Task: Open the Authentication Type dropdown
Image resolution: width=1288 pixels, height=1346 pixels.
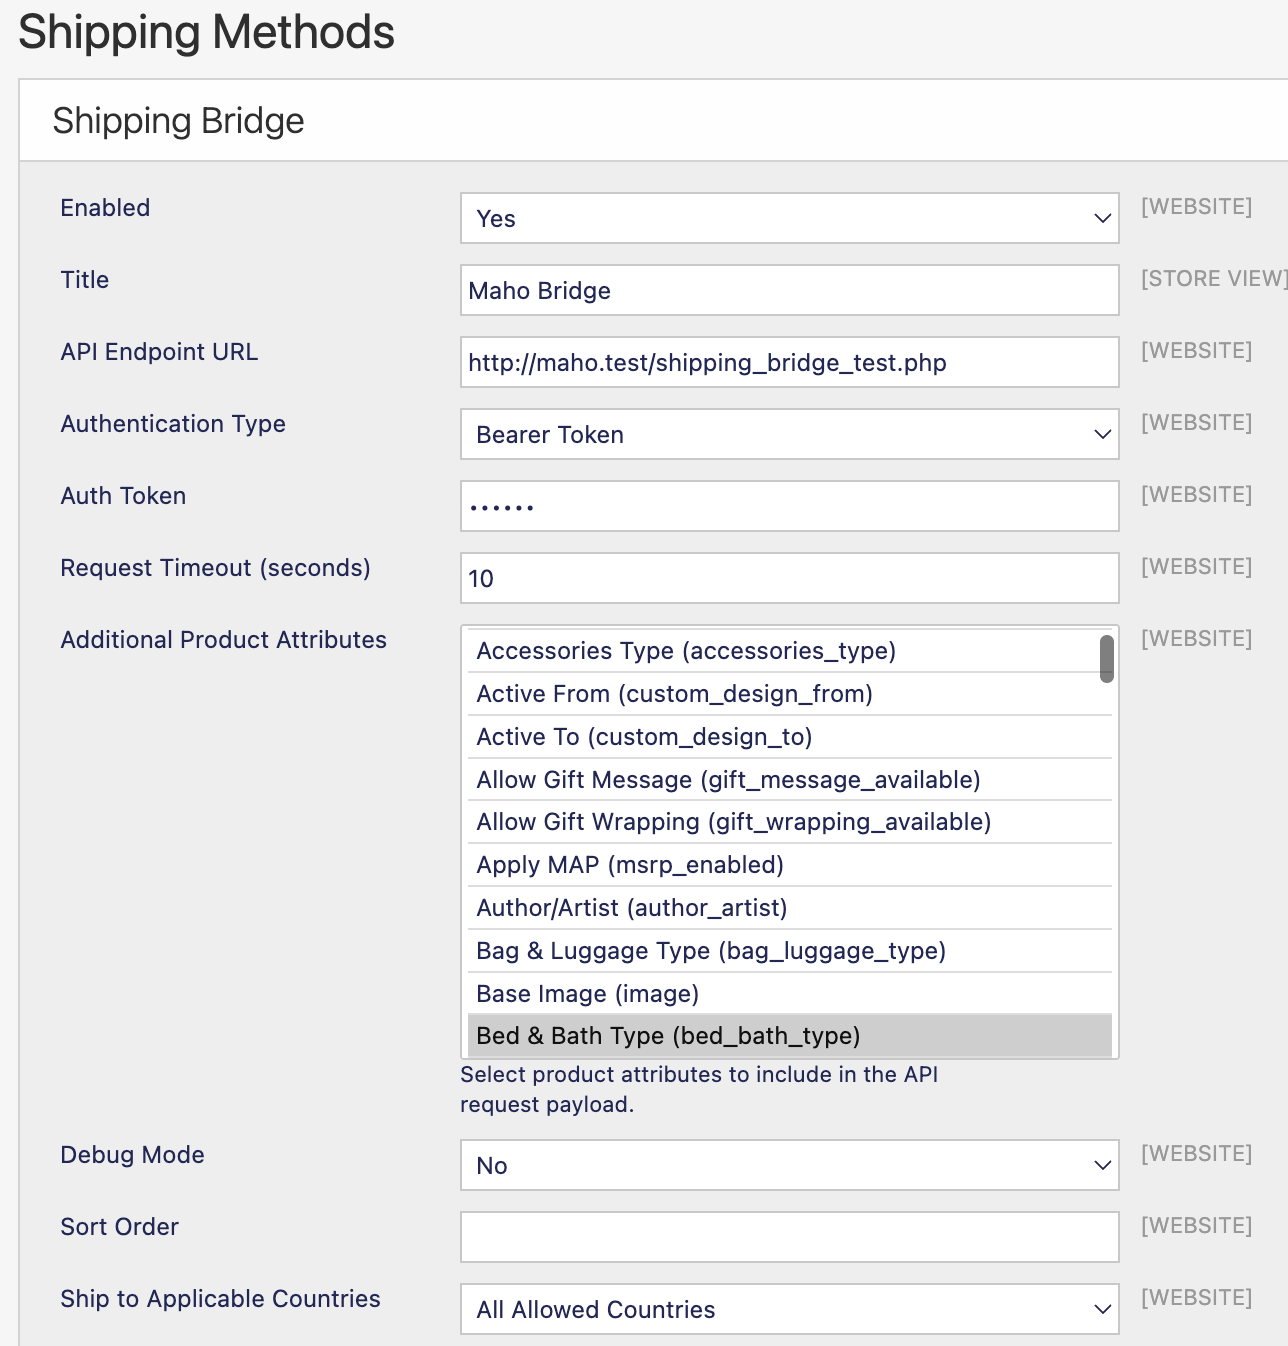Action: (789, 434)
